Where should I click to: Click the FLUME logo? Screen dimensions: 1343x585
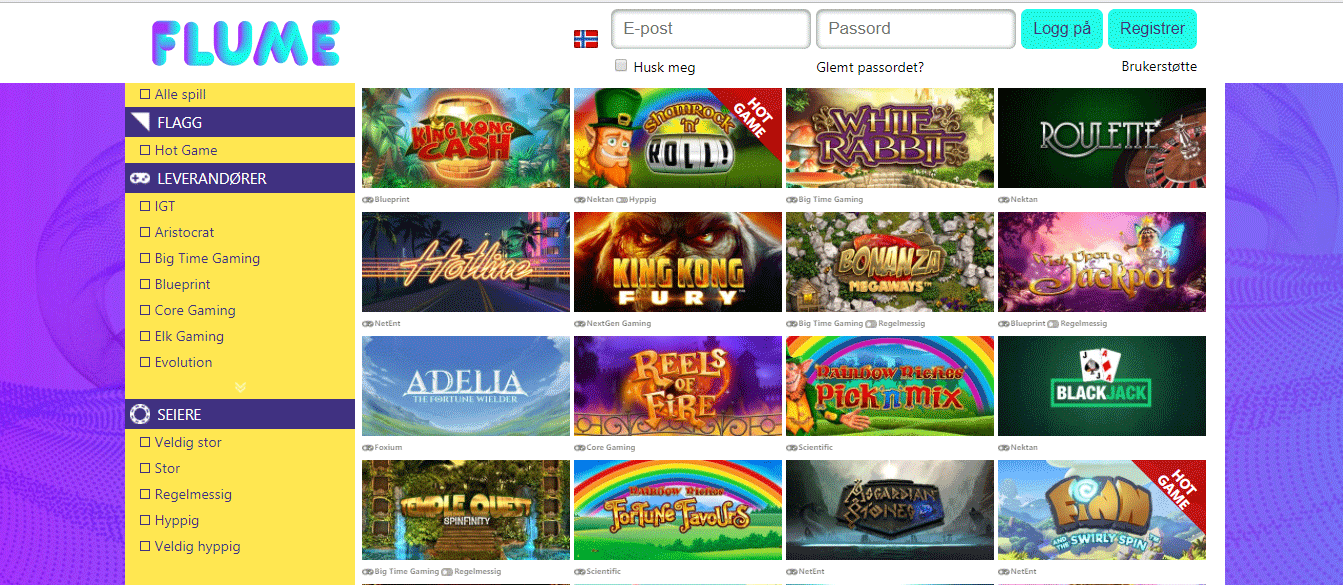pyautogui.click(x=246, y=43)
